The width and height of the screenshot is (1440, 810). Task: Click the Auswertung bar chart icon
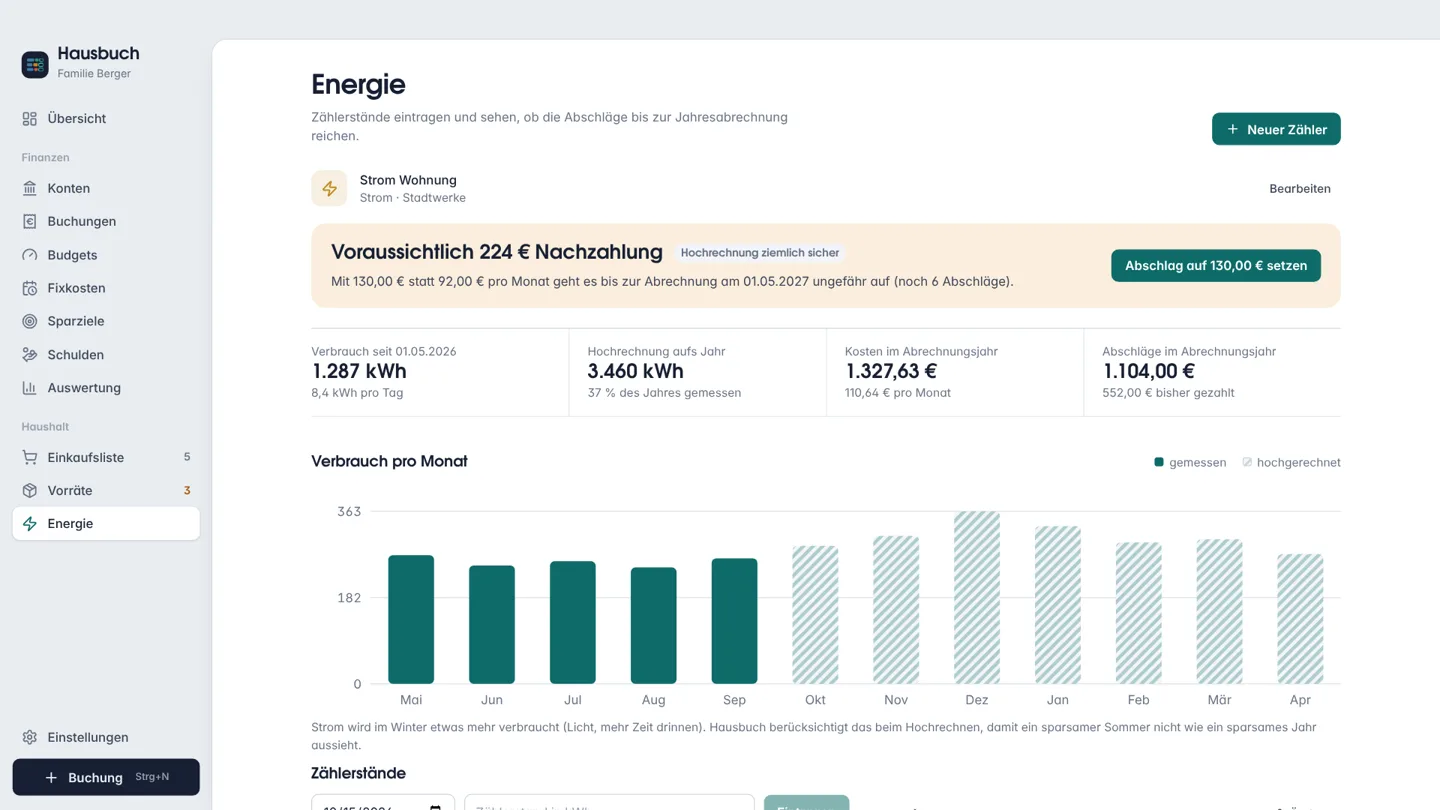point(30,388)
